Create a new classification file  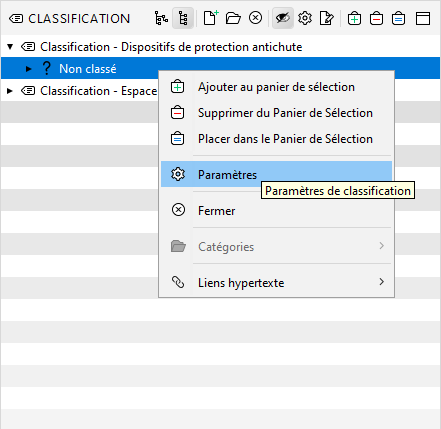coord(211,18)
